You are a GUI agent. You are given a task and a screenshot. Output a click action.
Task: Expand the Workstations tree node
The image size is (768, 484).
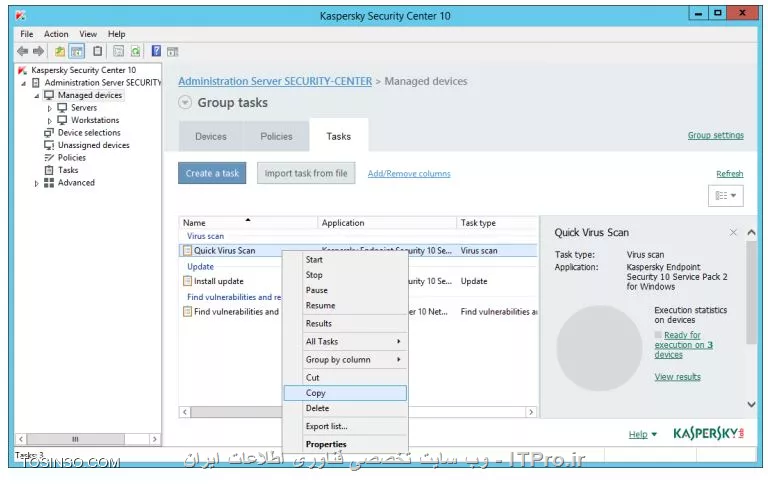(49, 121)
